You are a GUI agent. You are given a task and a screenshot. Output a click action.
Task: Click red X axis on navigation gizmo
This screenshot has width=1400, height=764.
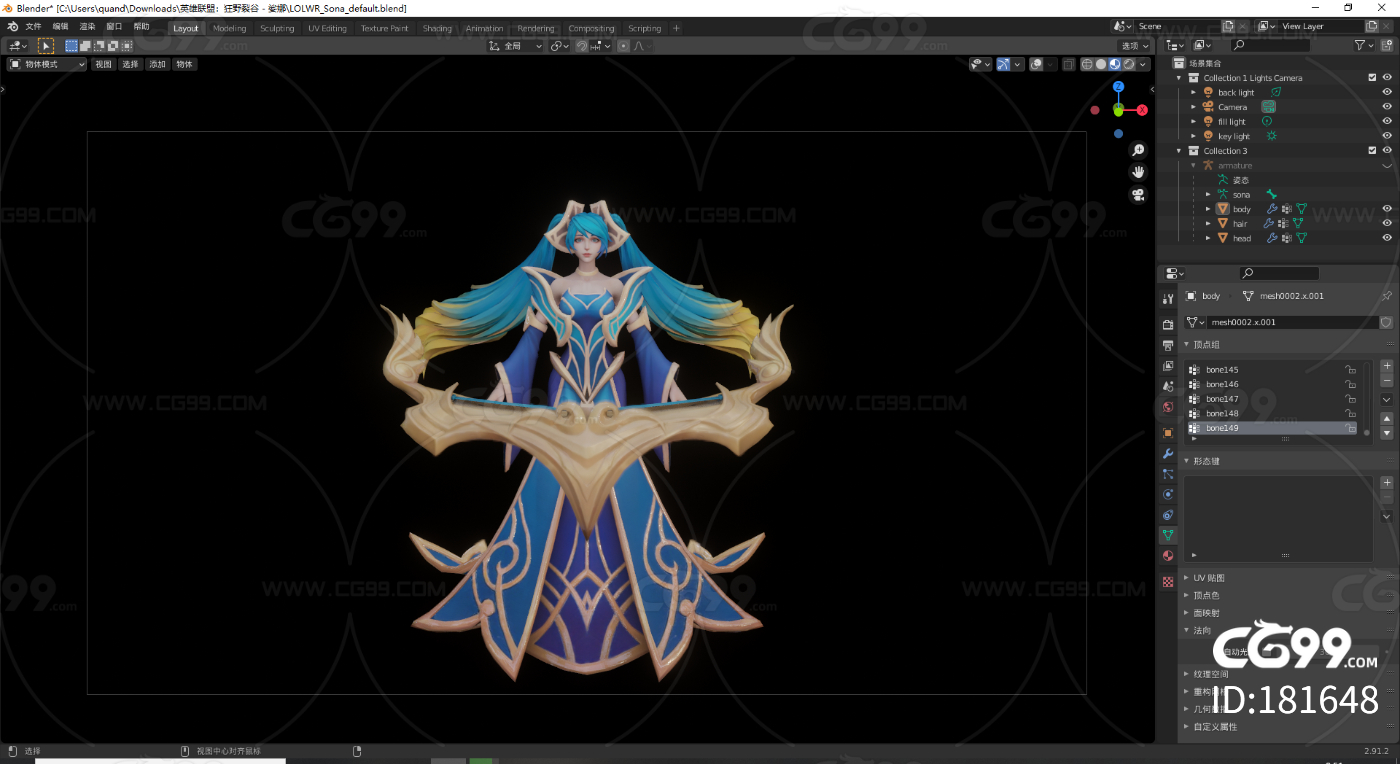coord(1142,110)
